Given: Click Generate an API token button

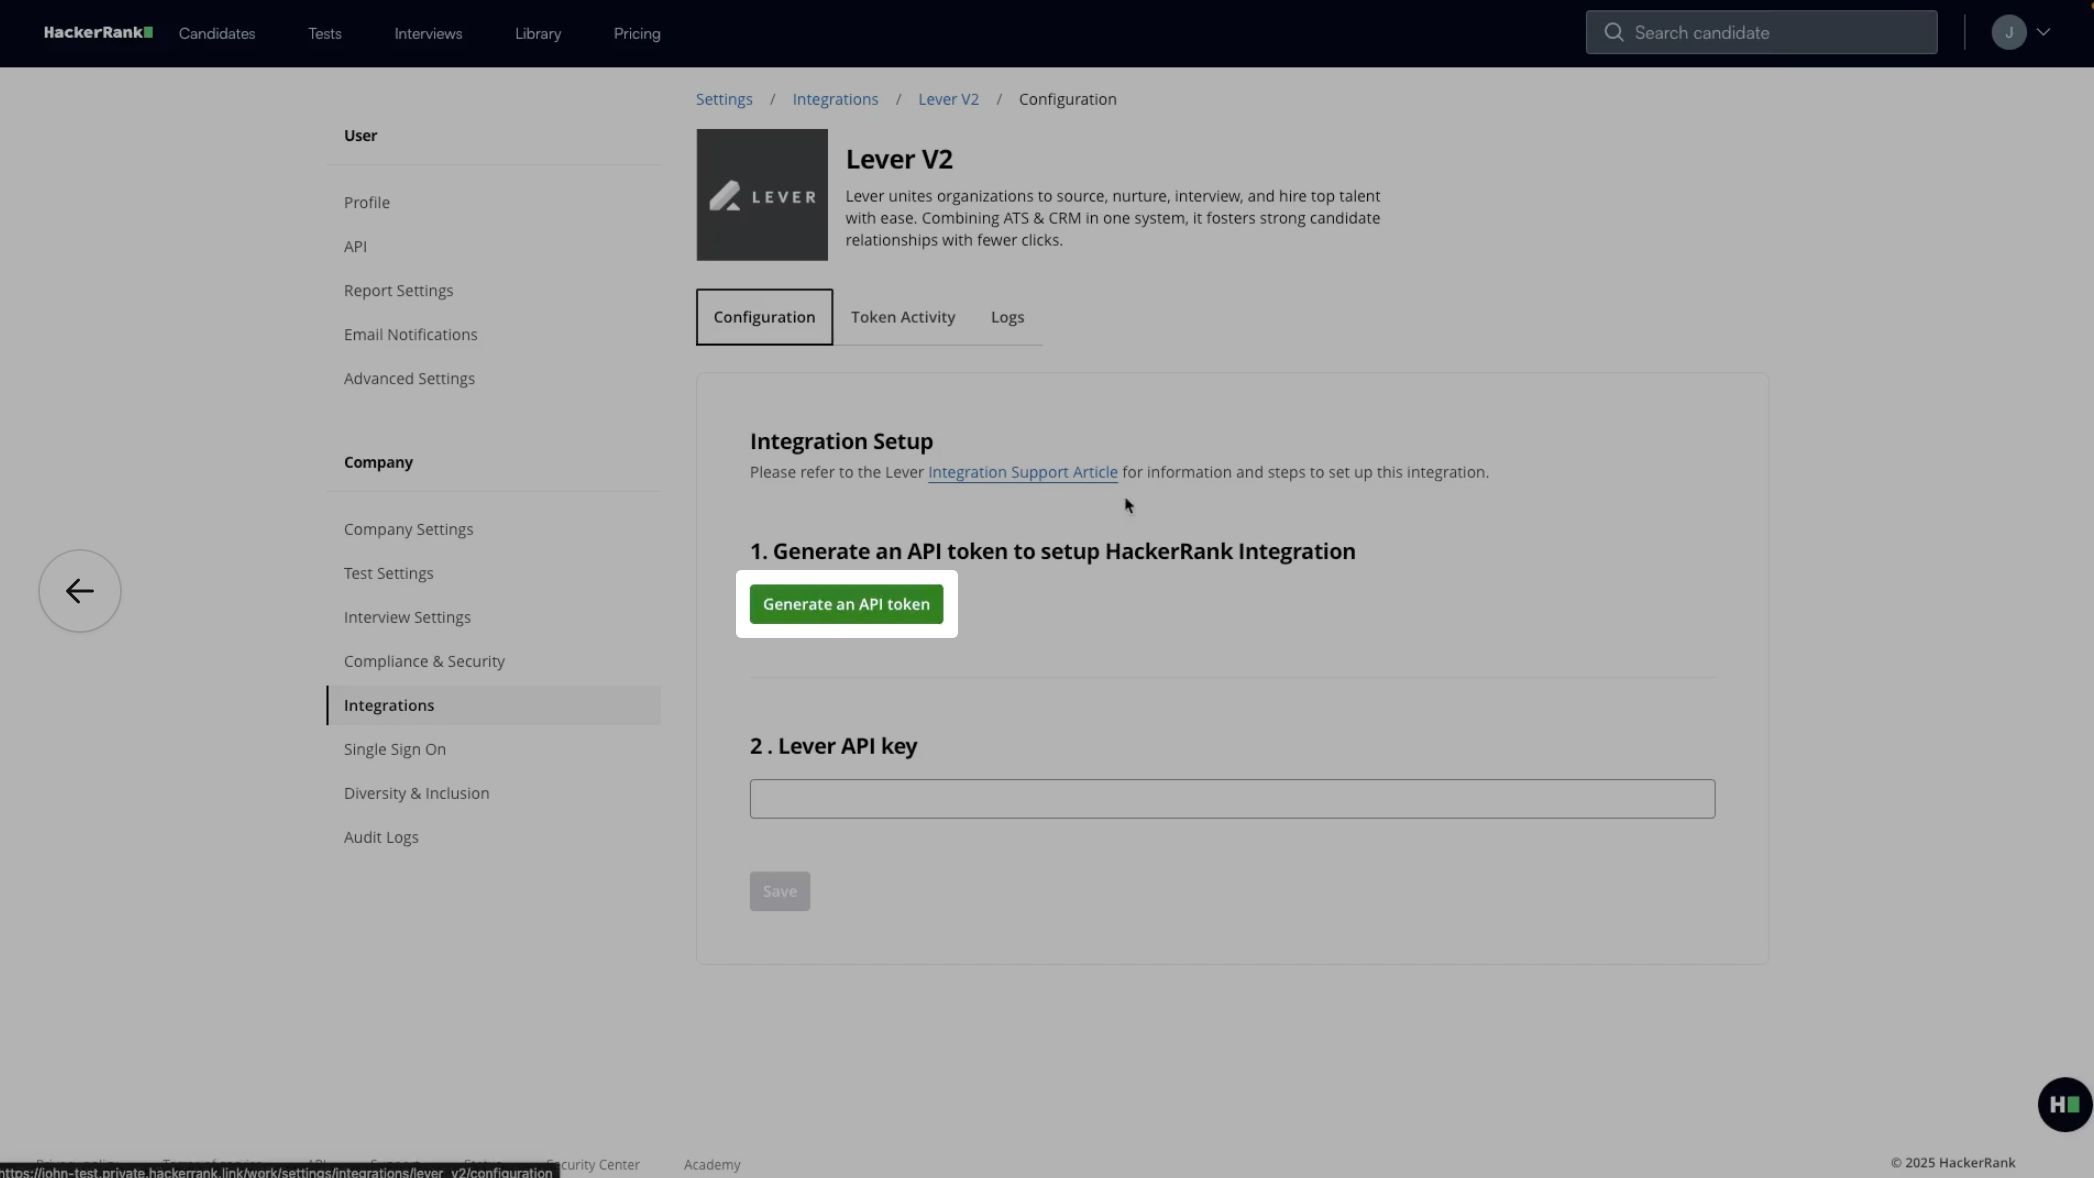Looking at the screenshot, I should coord(846,604).
